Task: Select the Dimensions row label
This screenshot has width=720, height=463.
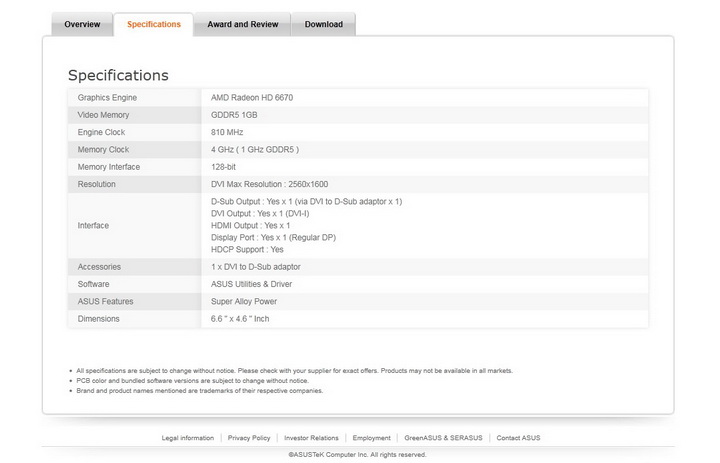Action: tap(98, 319)
